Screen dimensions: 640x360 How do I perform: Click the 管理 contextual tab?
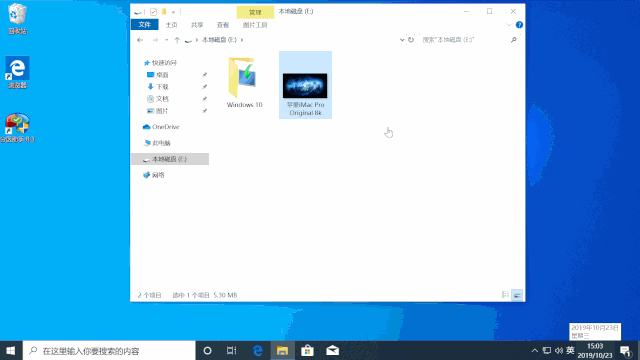point(255,12)
